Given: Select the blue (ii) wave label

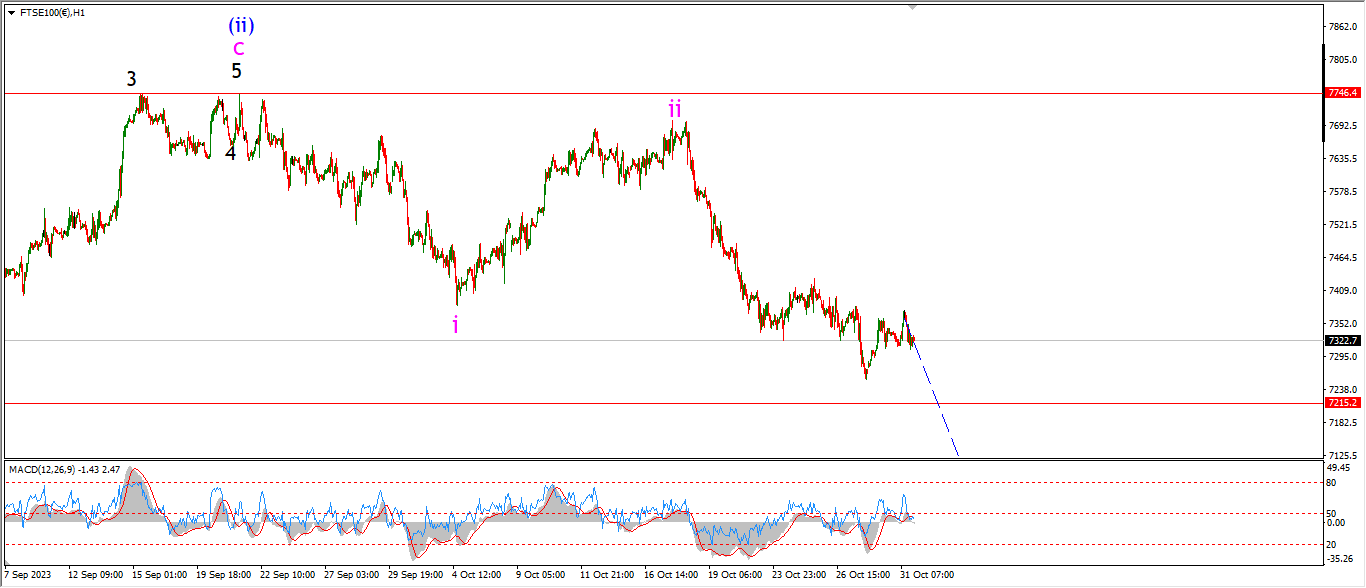Looking at the screenshot, I should point(240,24).
